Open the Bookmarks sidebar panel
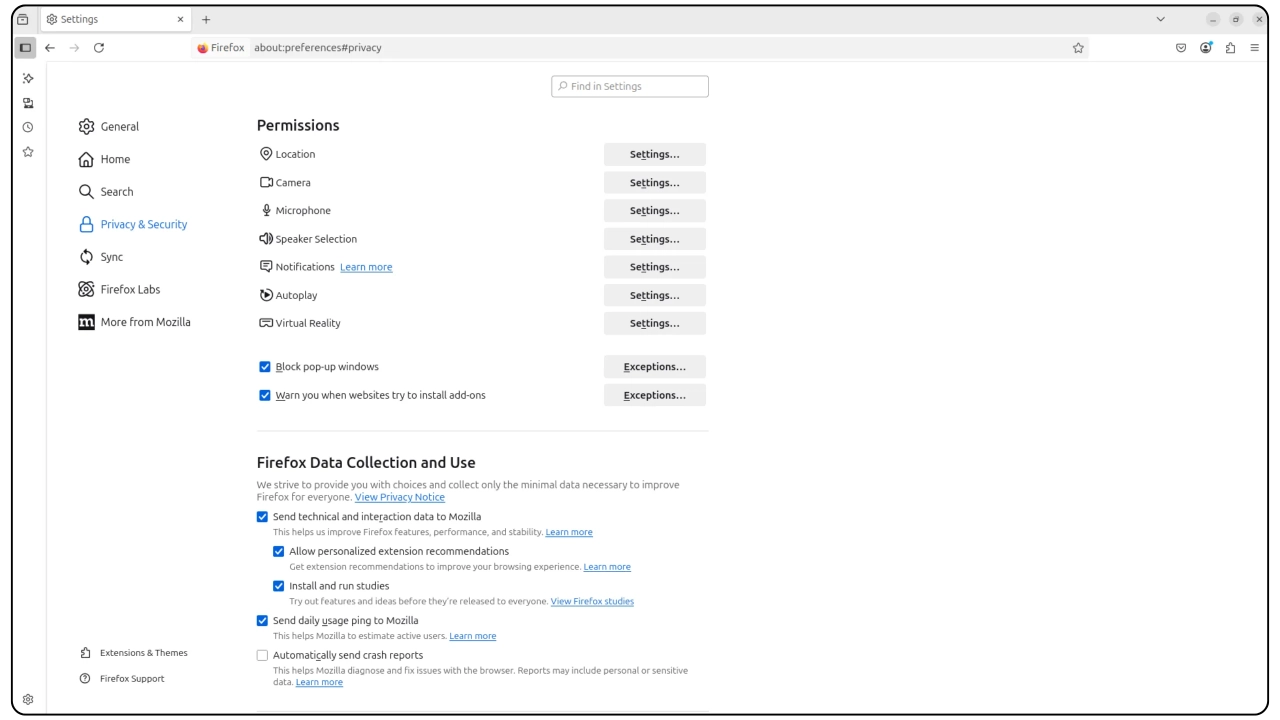This screenshot has height=720, width=1280. click(28, 152)
